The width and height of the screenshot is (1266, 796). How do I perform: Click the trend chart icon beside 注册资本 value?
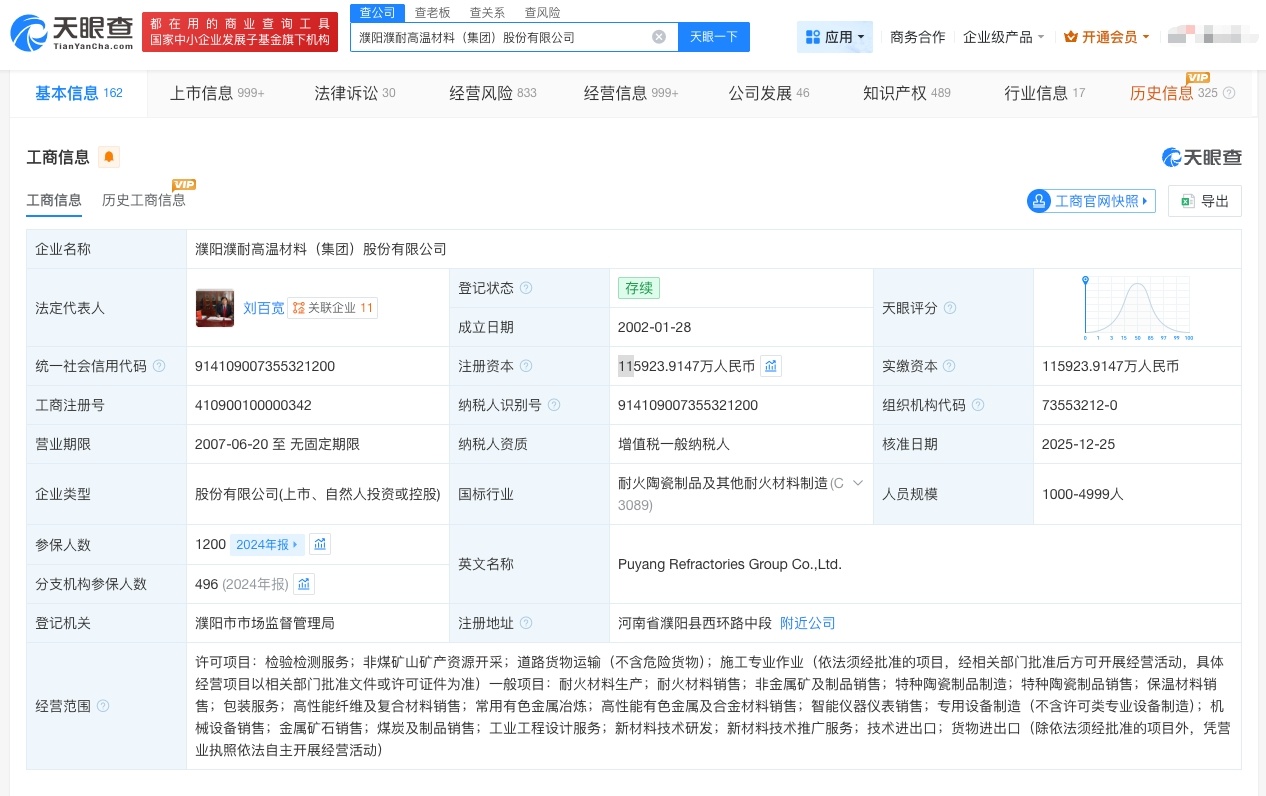click(x=770, y=366)
